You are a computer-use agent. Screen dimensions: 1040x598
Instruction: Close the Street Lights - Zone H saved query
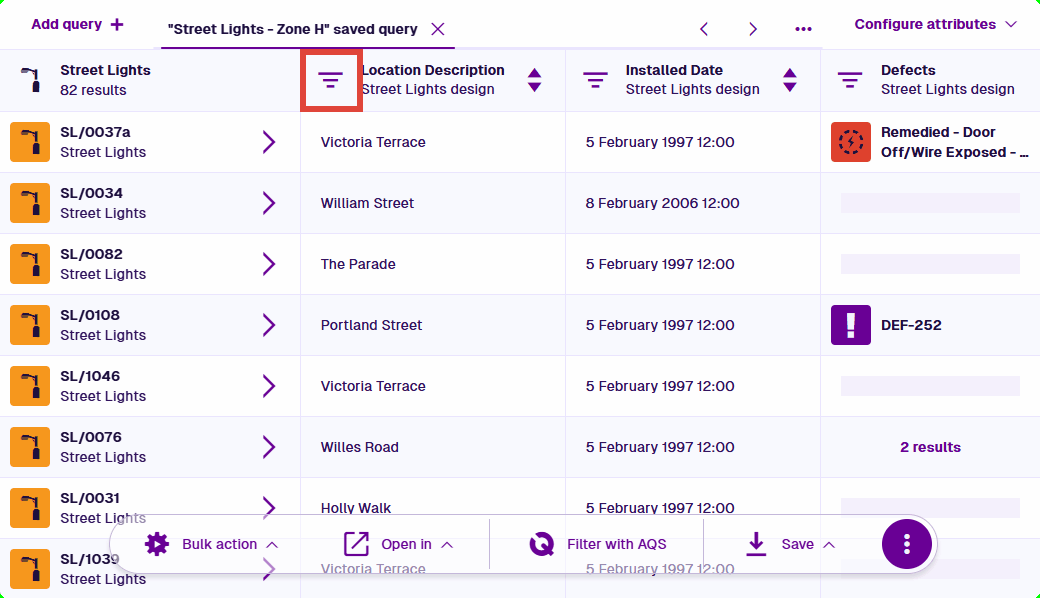click(x=438, y=29)
